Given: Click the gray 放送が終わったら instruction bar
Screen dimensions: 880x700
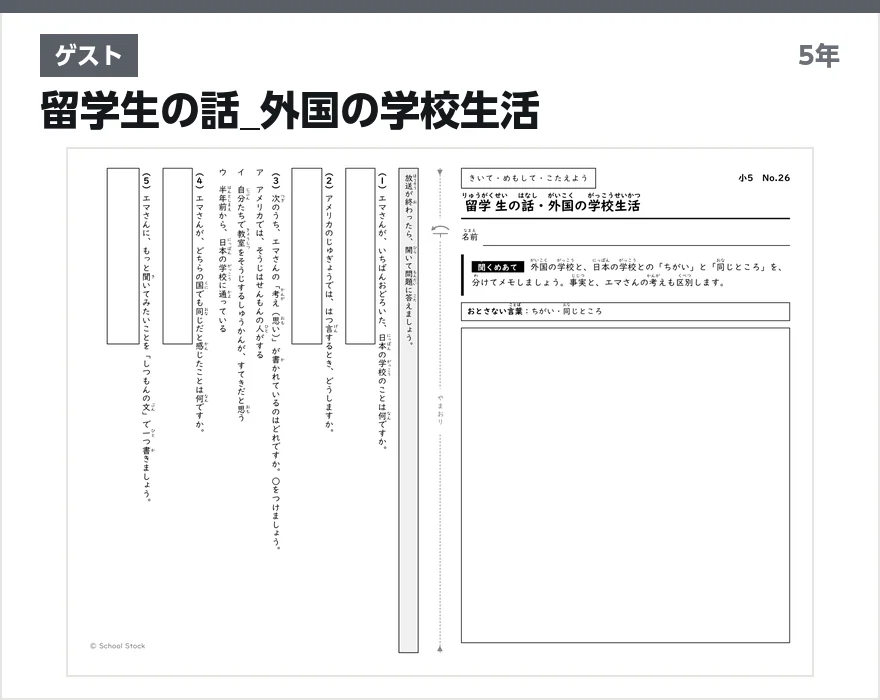Looking at the screenshot, I should click(x=409, y=410).
